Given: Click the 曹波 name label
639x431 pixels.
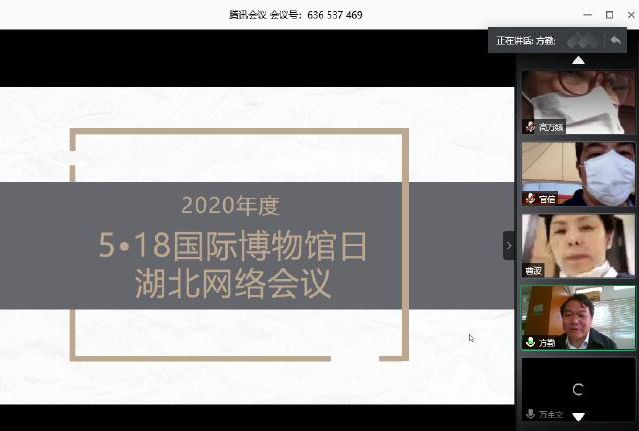Looking at the screenshot, I should coord(532,270).
